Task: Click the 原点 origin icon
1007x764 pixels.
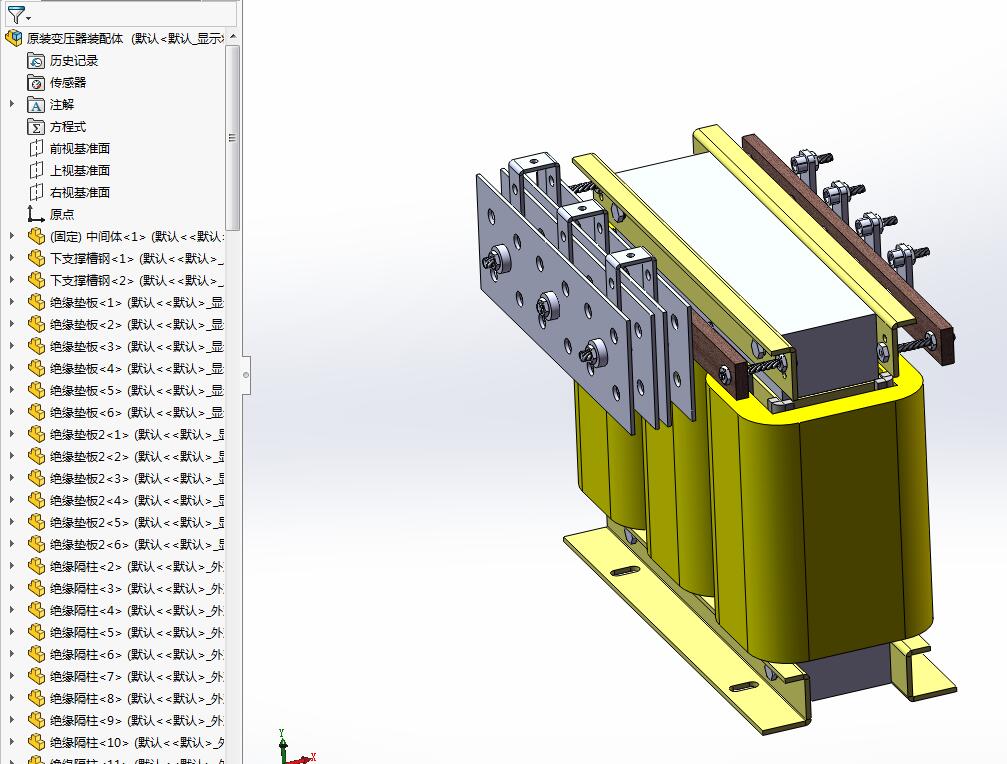Action: [x=36, y=214]
